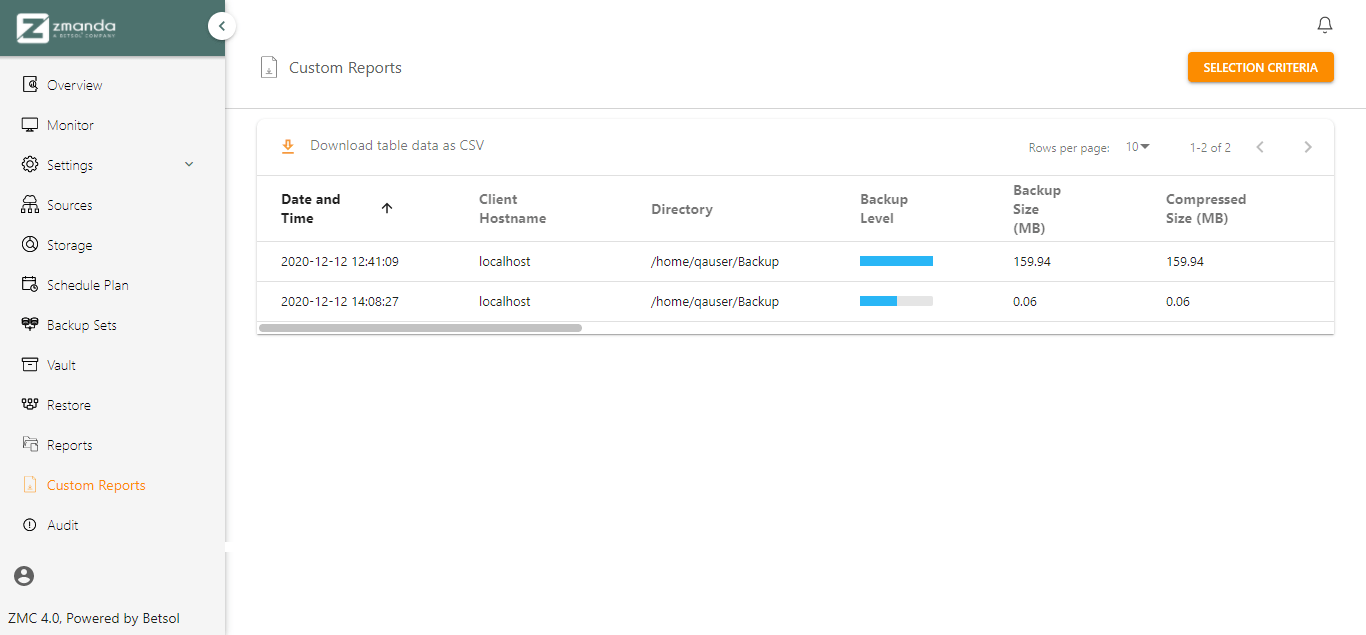The image size is (1366, 635).
Task: Click Client Hostname column header
Action: coord(512,208)
